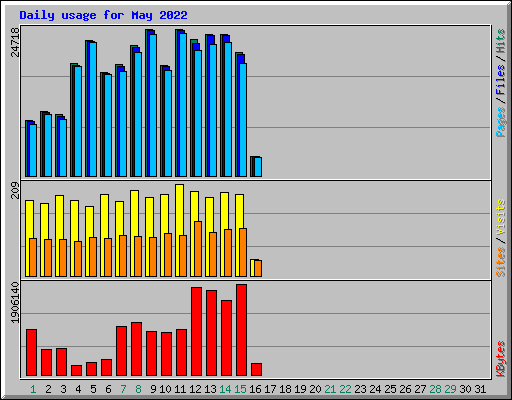
Task: Select day 16 on the x-axis
Action: pos(255,389)
